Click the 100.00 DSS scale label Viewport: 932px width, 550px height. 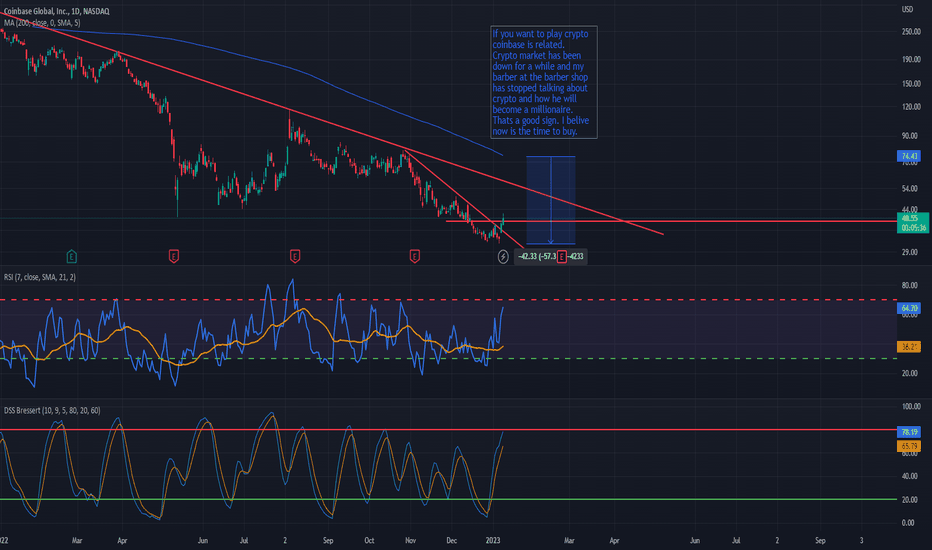click(x=911, y=407)
